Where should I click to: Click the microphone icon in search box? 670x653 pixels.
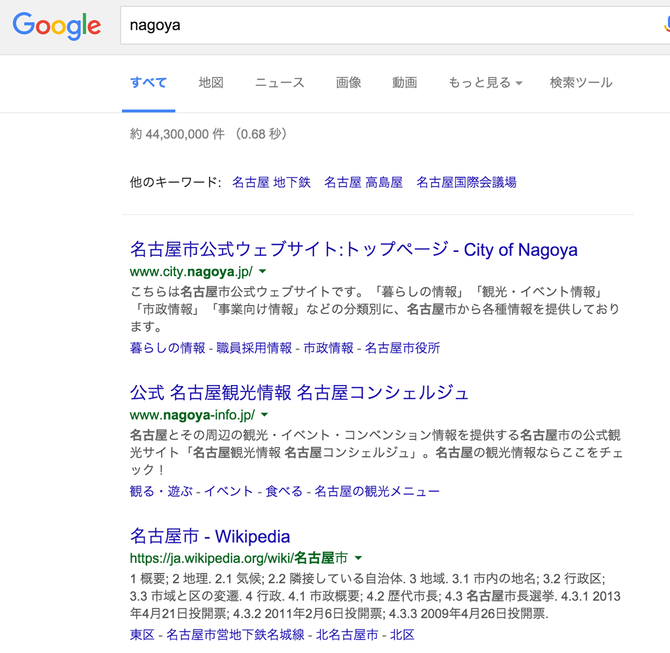point(665,26)
